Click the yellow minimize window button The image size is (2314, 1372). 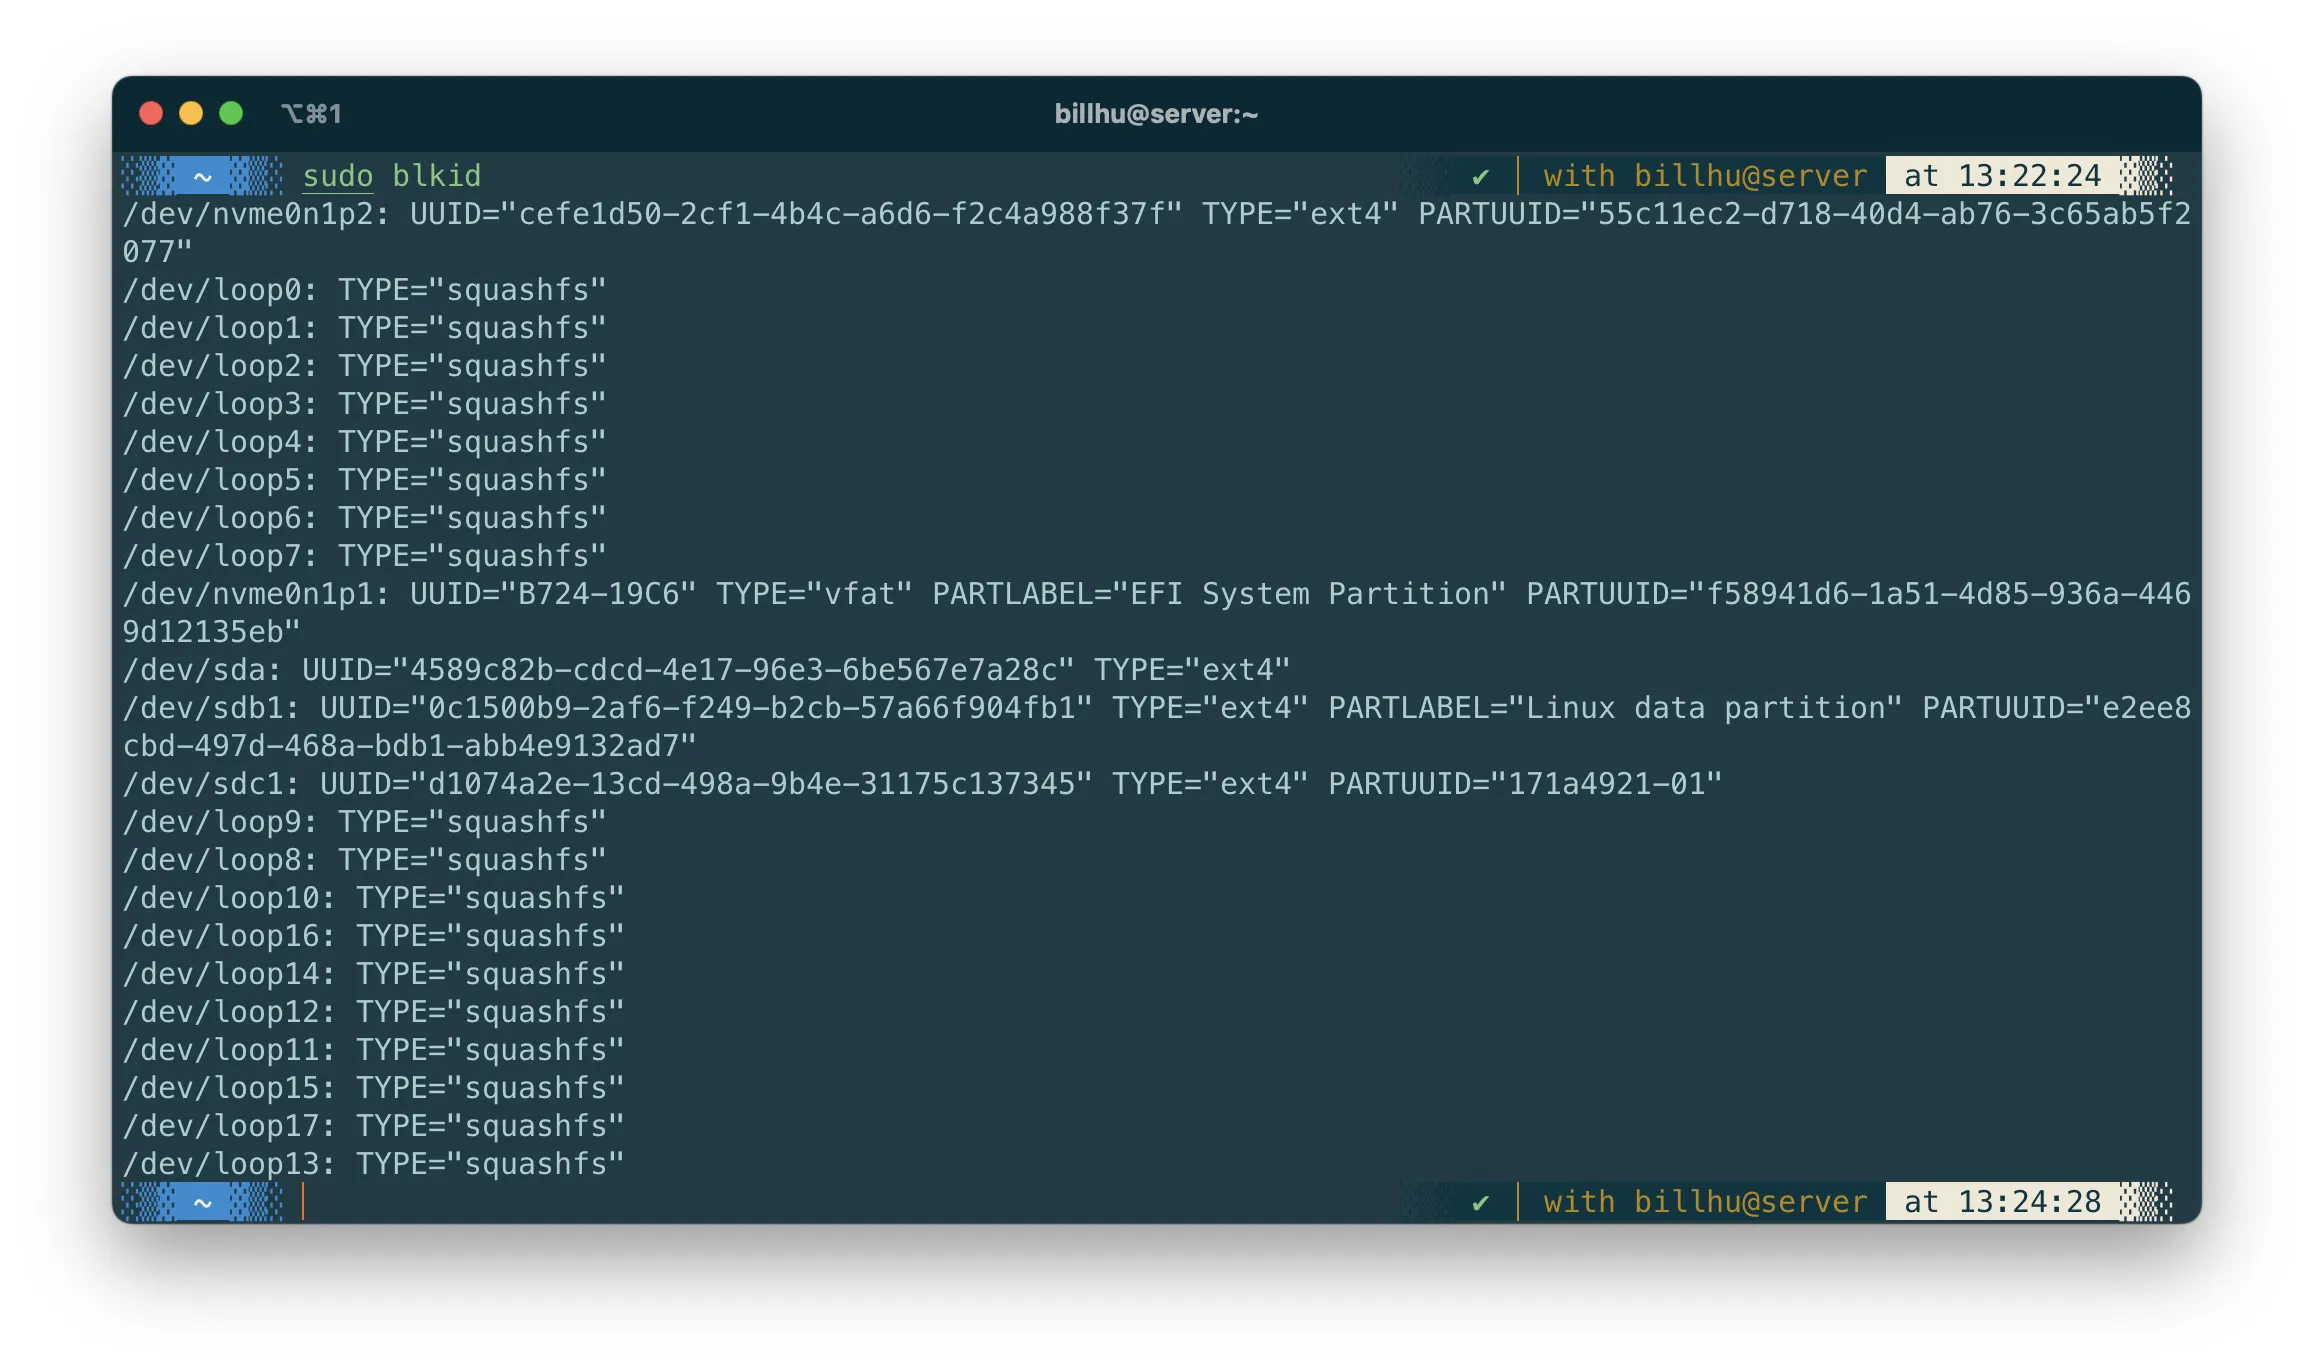pos(191,113)
